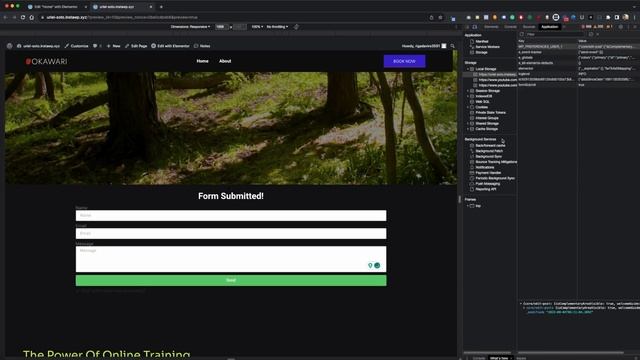Open the What's New drawer tab
640x360 pixels.
point(499,358)
